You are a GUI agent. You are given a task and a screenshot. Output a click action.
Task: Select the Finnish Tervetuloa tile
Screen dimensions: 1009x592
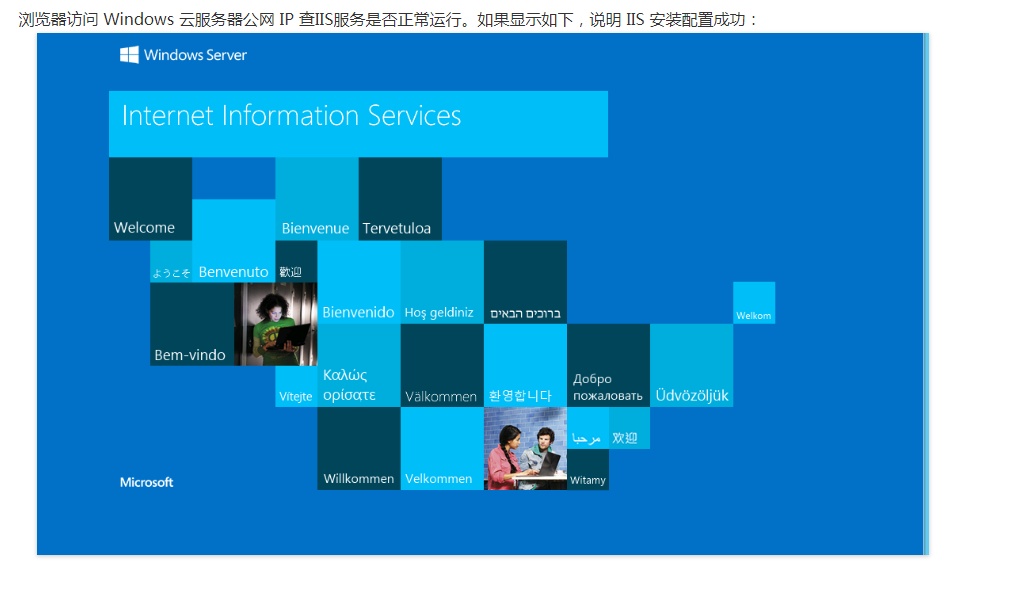[x=400, y=199]
